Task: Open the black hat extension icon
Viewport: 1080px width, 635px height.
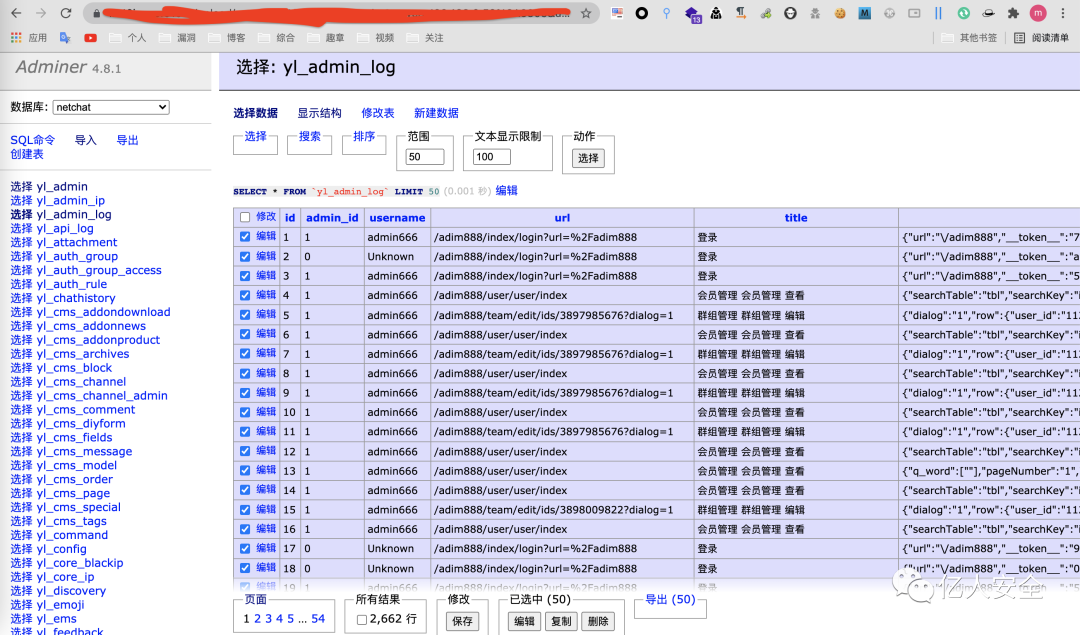Action: (988, 13)
